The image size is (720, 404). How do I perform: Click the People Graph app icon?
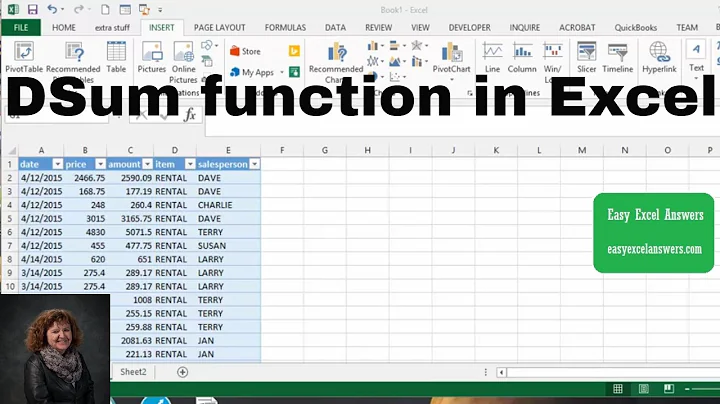click(x=294, y=72)
